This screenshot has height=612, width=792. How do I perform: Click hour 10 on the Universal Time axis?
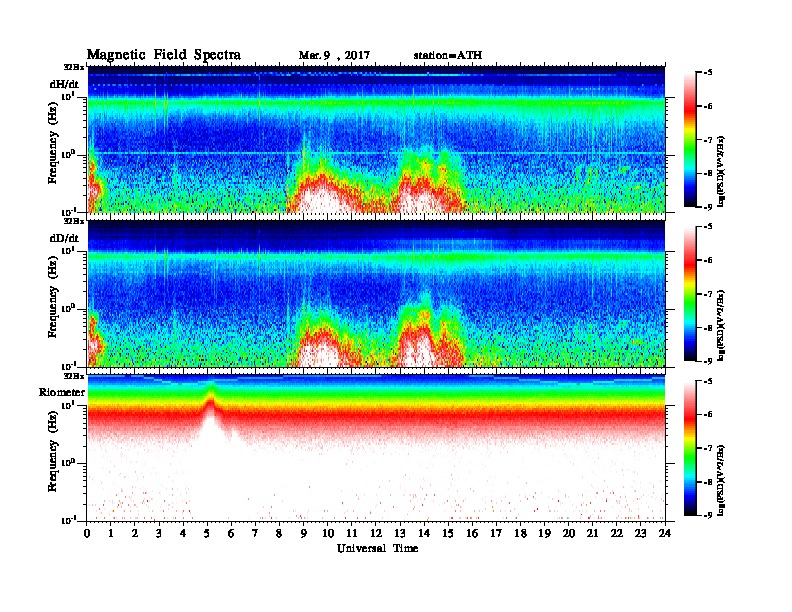328,534
